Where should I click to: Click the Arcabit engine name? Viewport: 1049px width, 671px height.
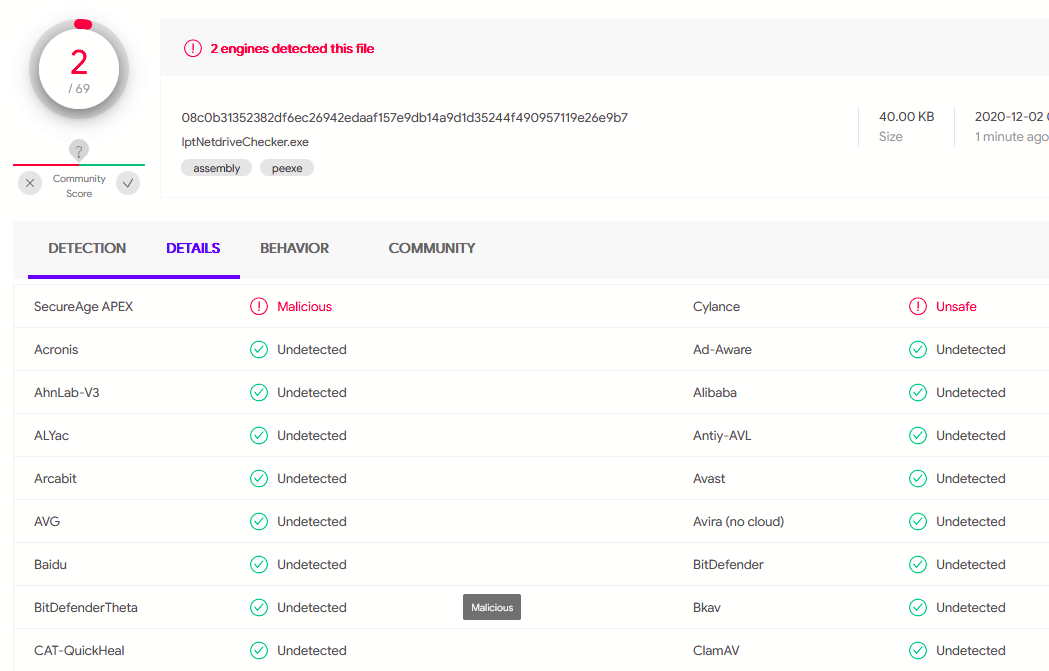pyautogui.click(x=56, y=478)
